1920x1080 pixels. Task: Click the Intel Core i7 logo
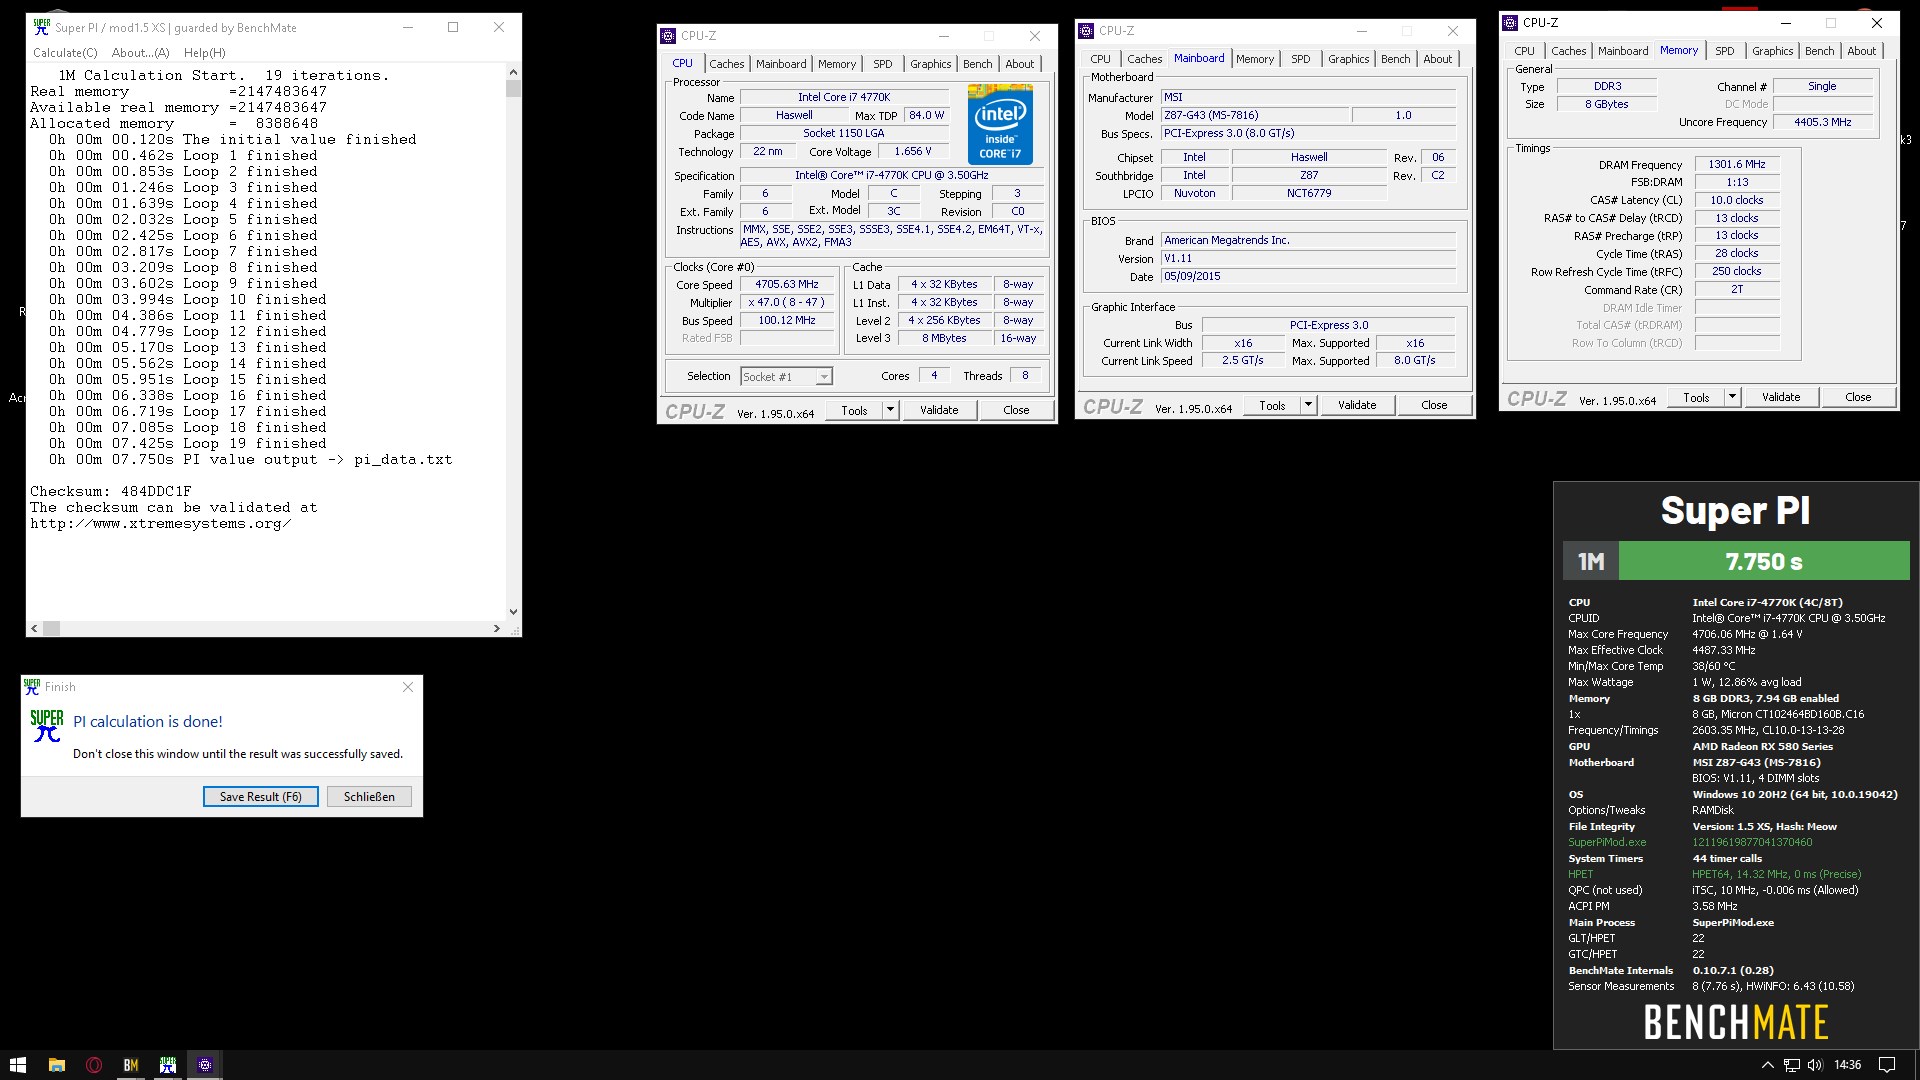click(1000, 125)
